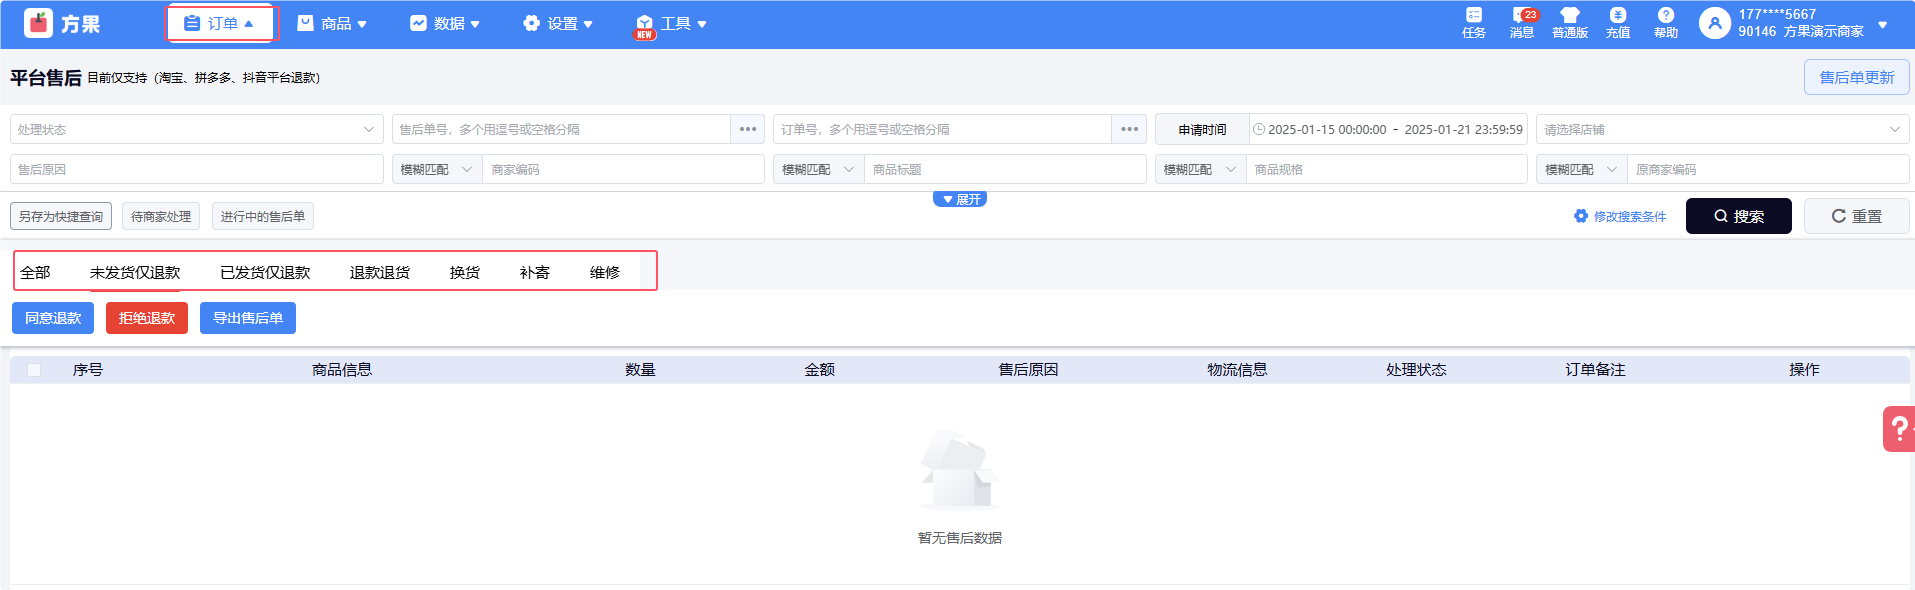Click the user avatar icon
The width and height of the screenshot is (1915, 590).
pos(1714,23)
